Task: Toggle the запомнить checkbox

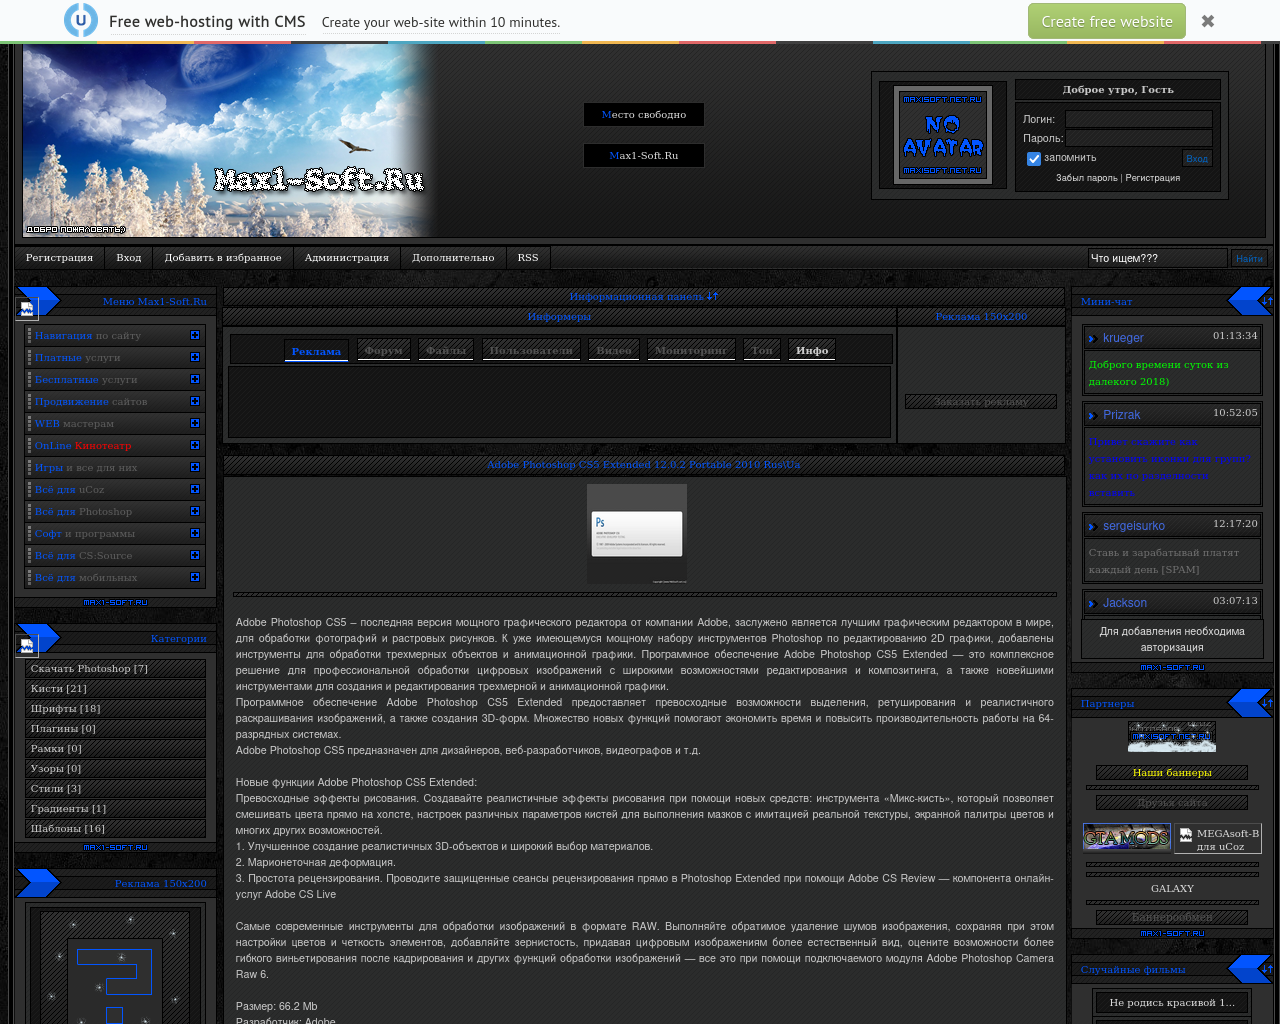Action: tap(1034, 158)
